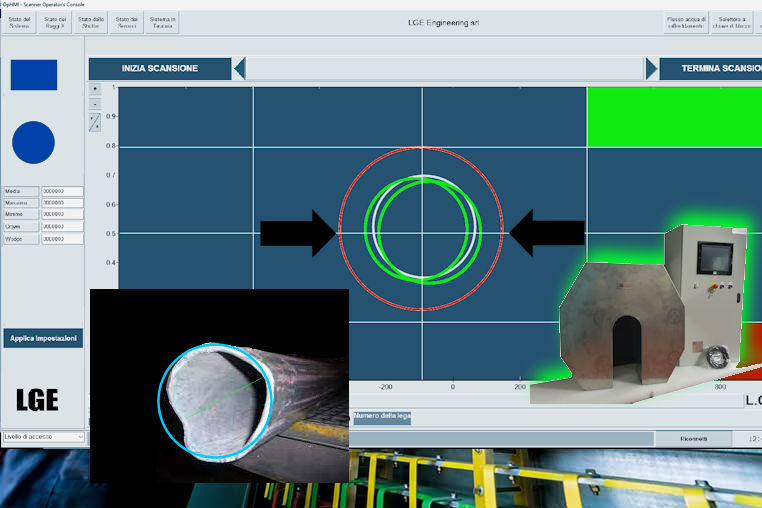Open Stato dei Raggi X tab
Viewport: 762px width, 508px height.
(x=55, y=22)
